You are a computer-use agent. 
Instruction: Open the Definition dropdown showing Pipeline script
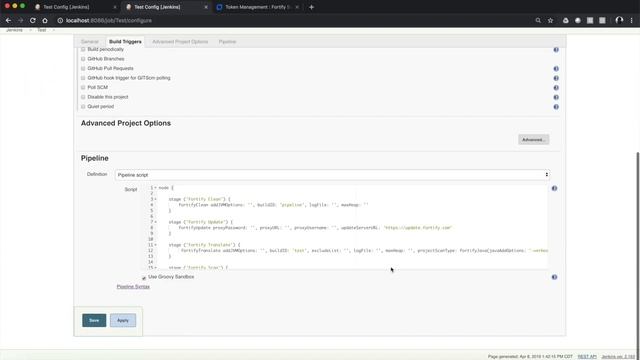coord(332,175)
